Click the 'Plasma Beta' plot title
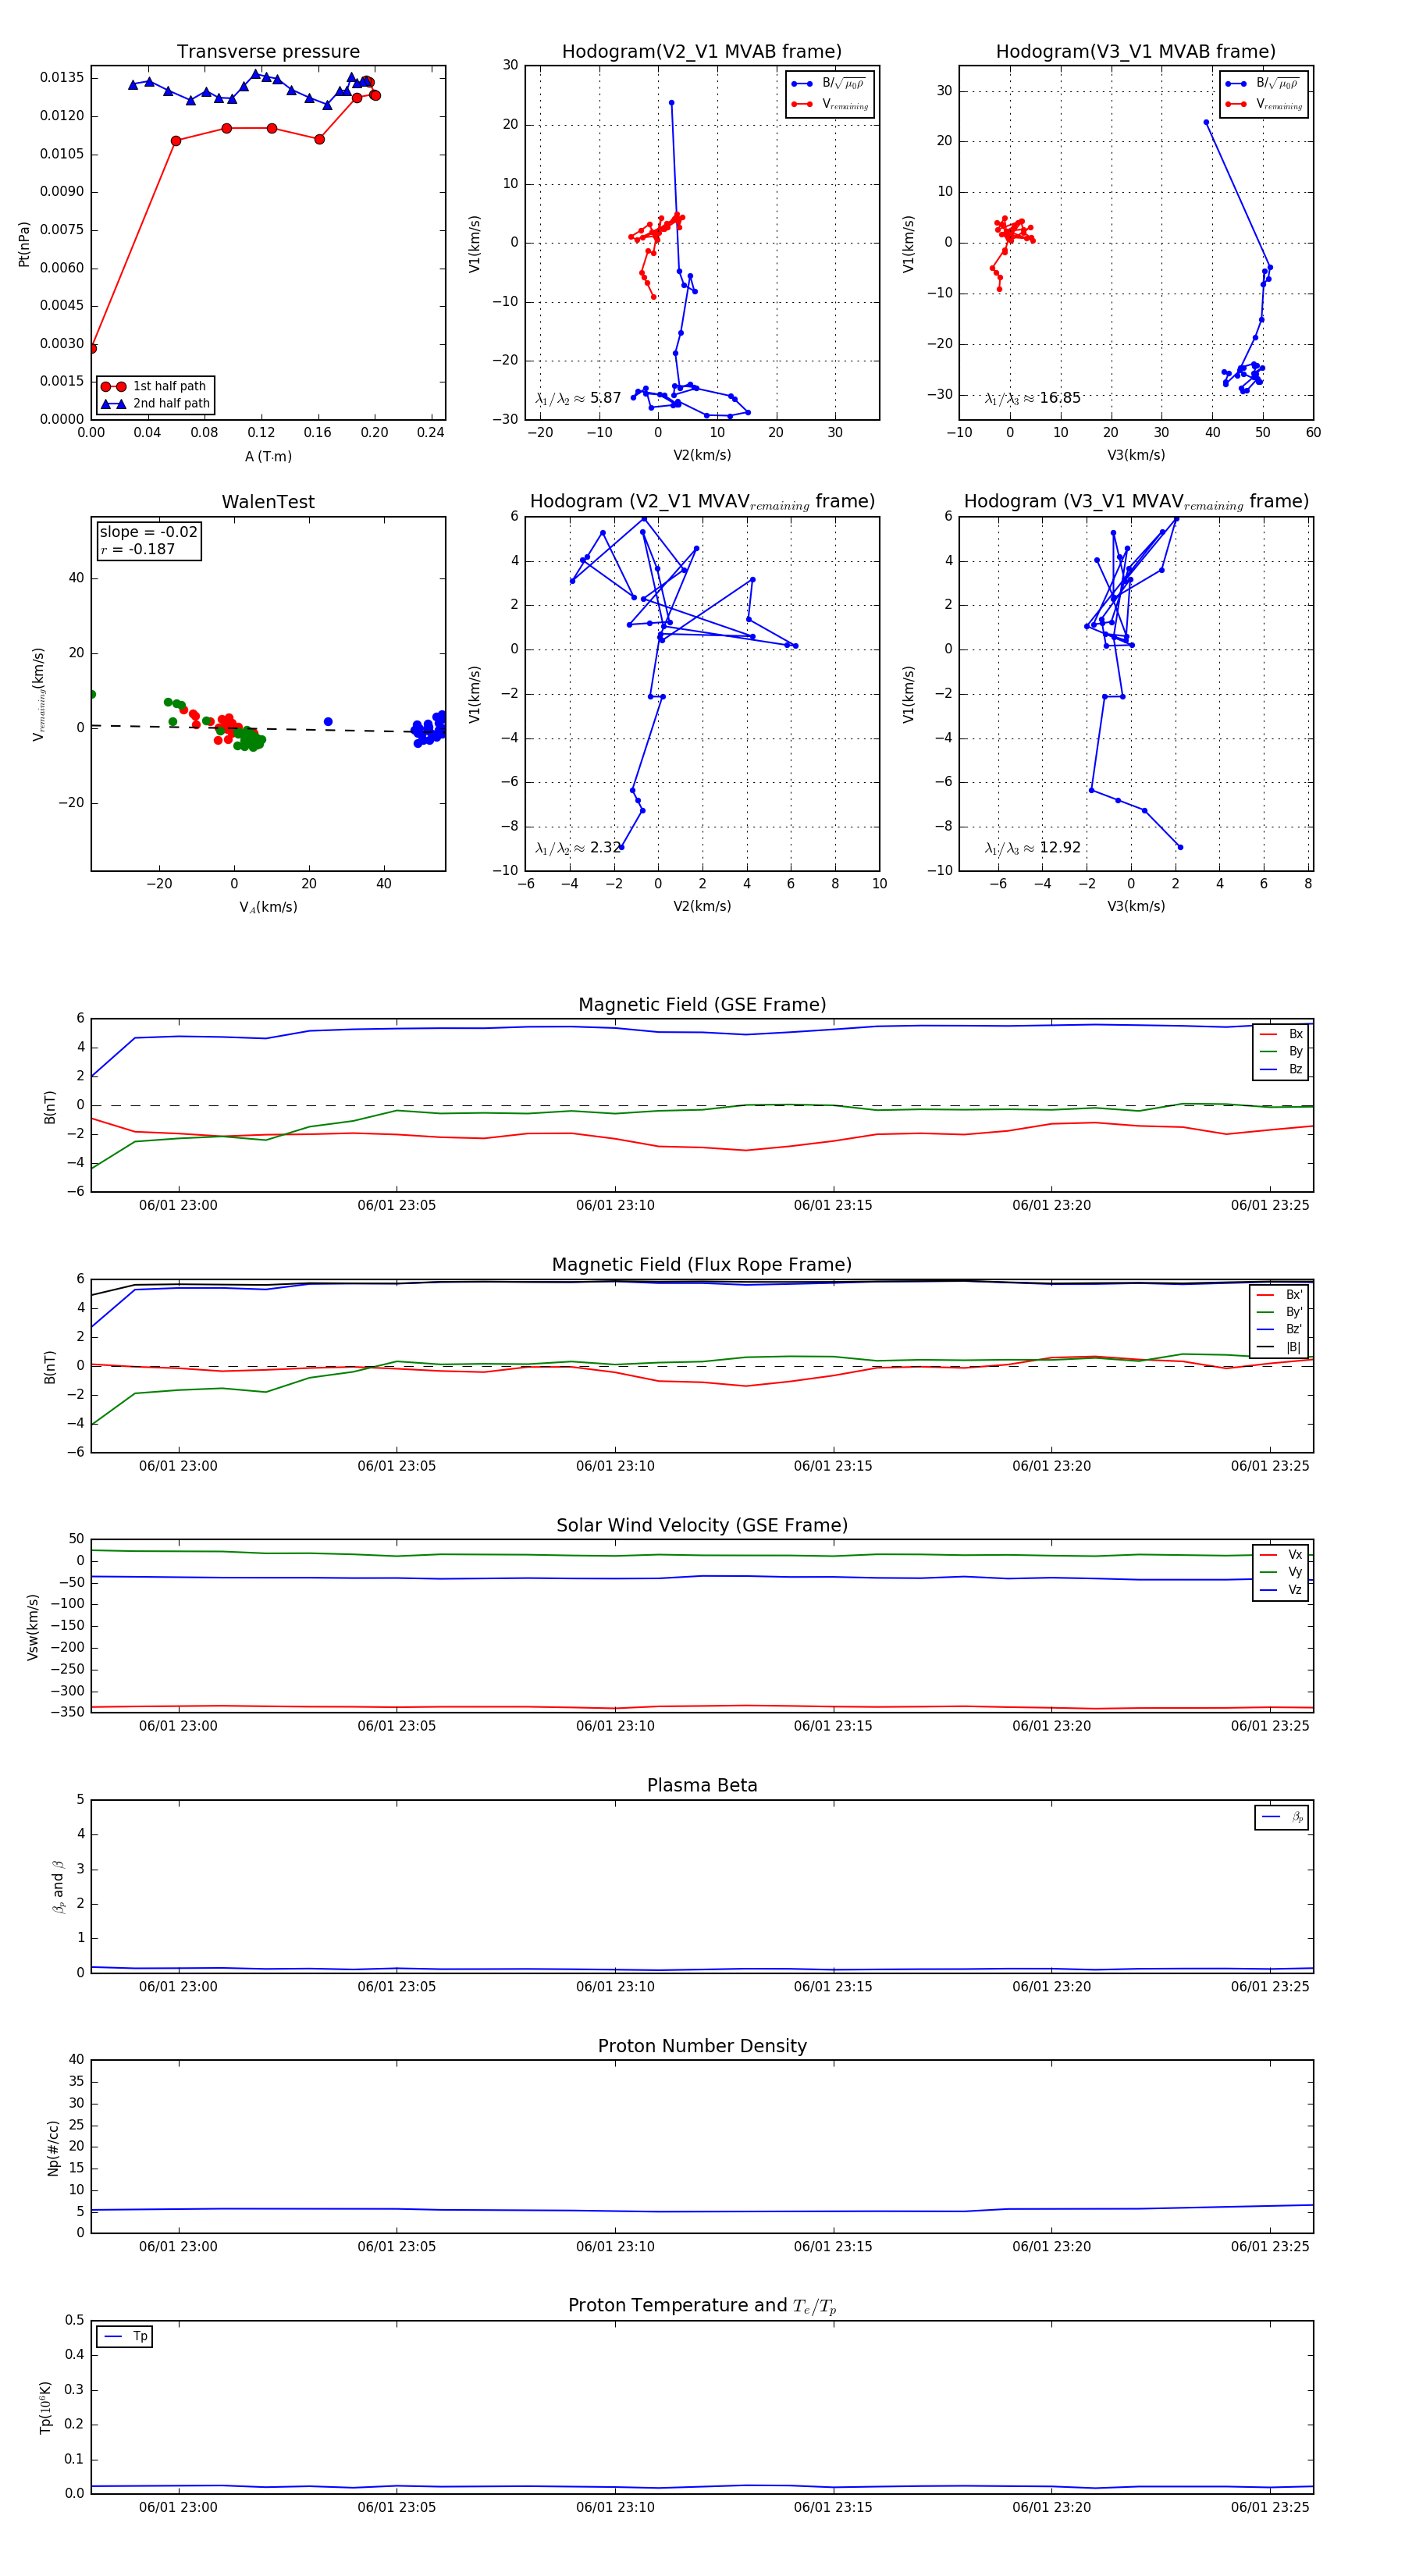Image resolution: width=1405 pixels, height=2576 pixels. tap(702, 1786)
